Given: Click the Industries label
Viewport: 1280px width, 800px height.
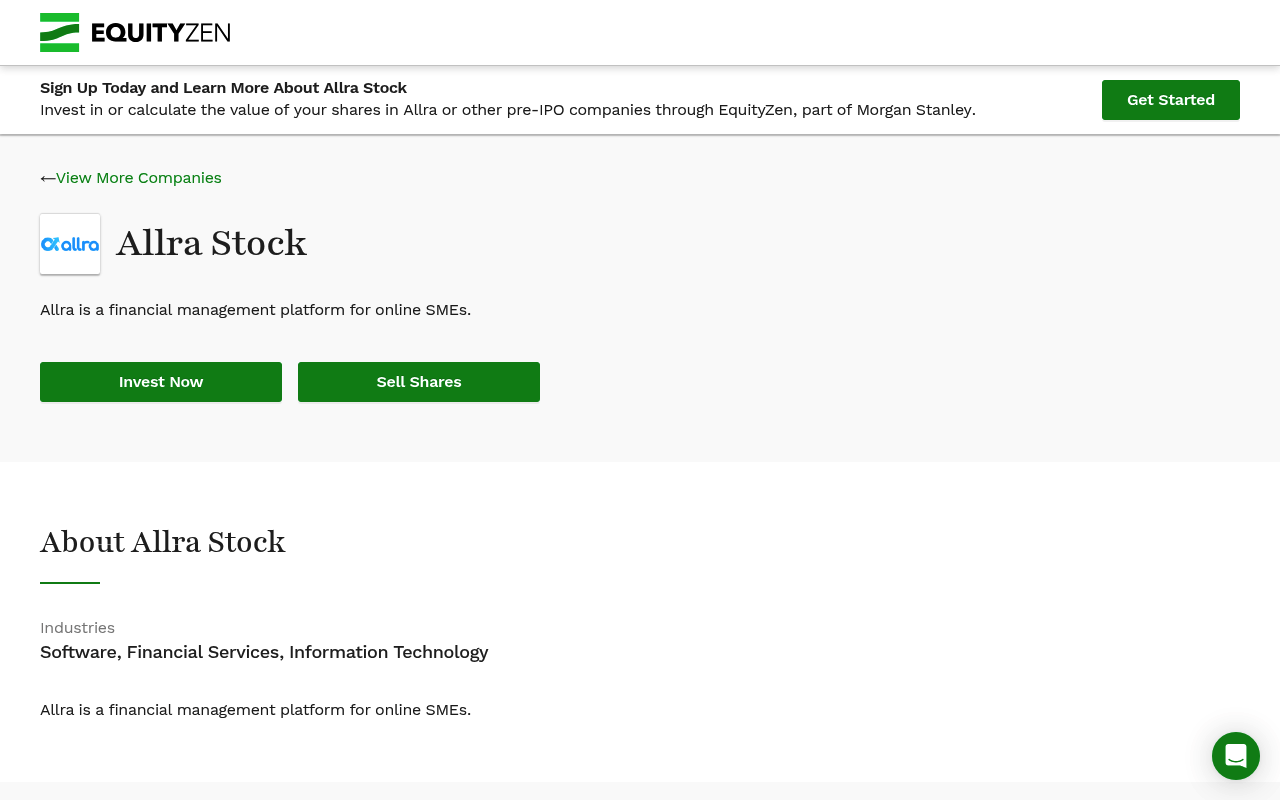Looking at the screenshot, I should [x=78, y=628].
